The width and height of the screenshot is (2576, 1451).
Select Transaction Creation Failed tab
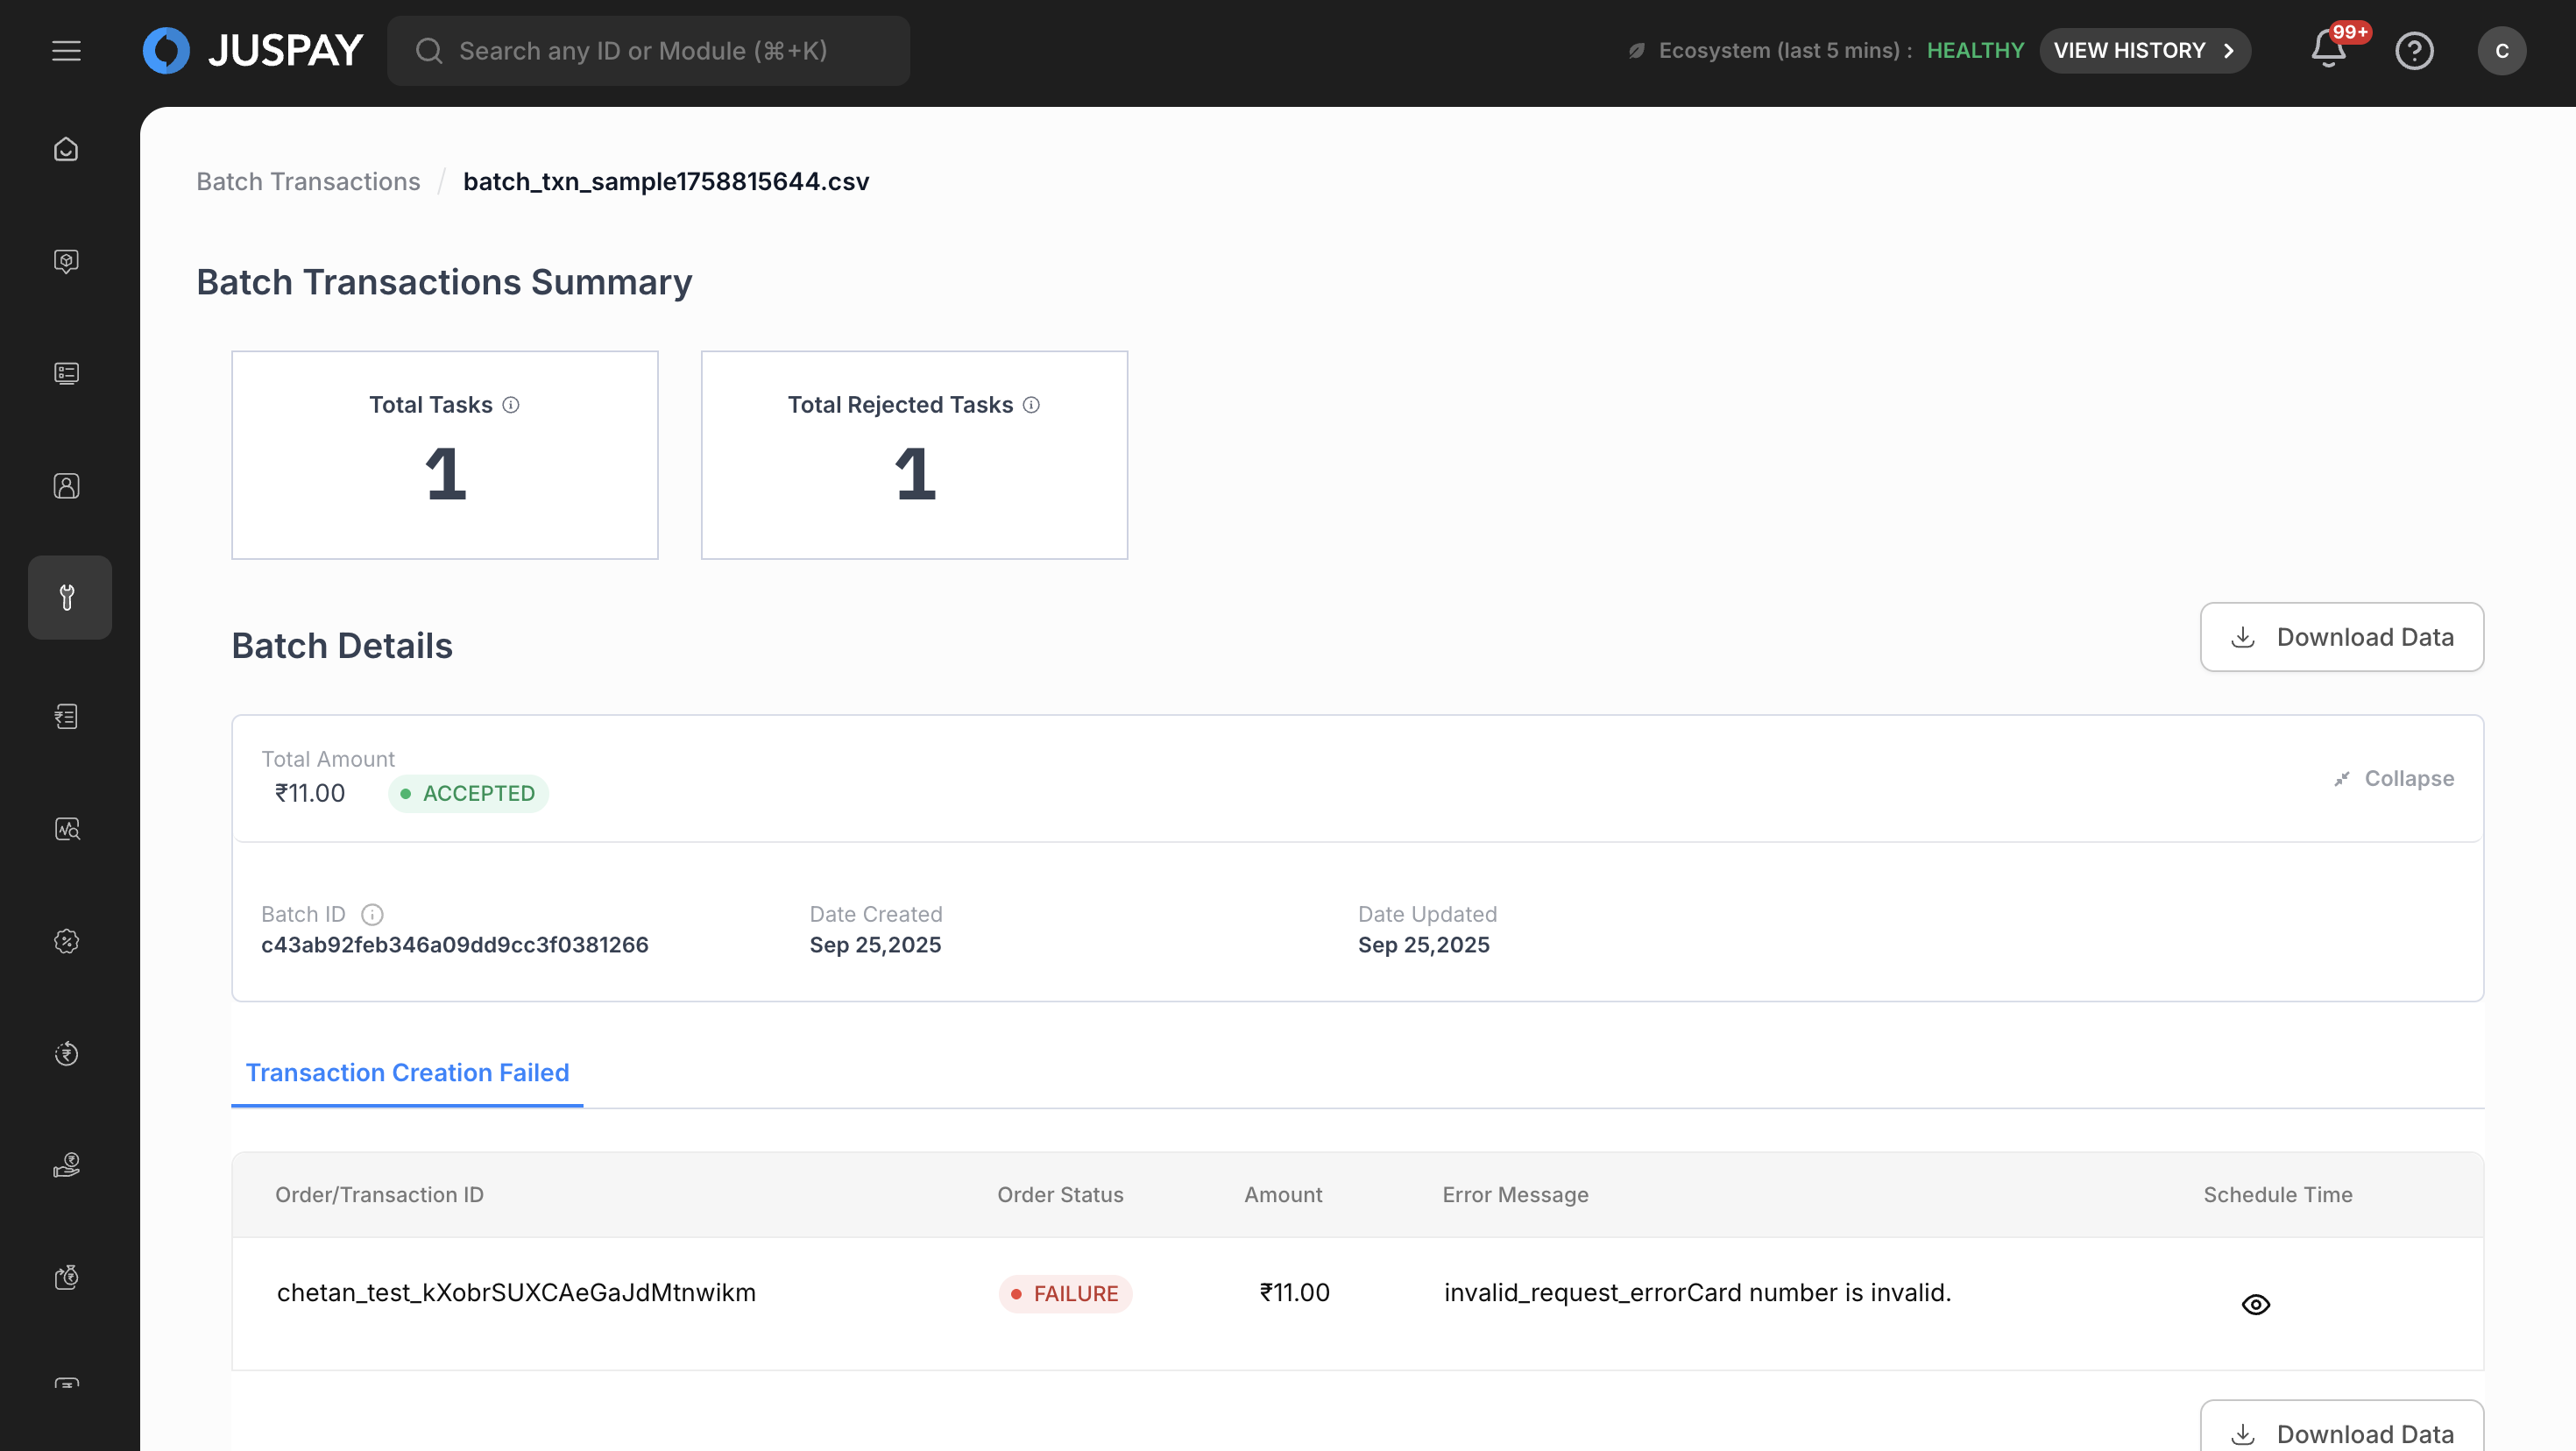pos(407,1072)
